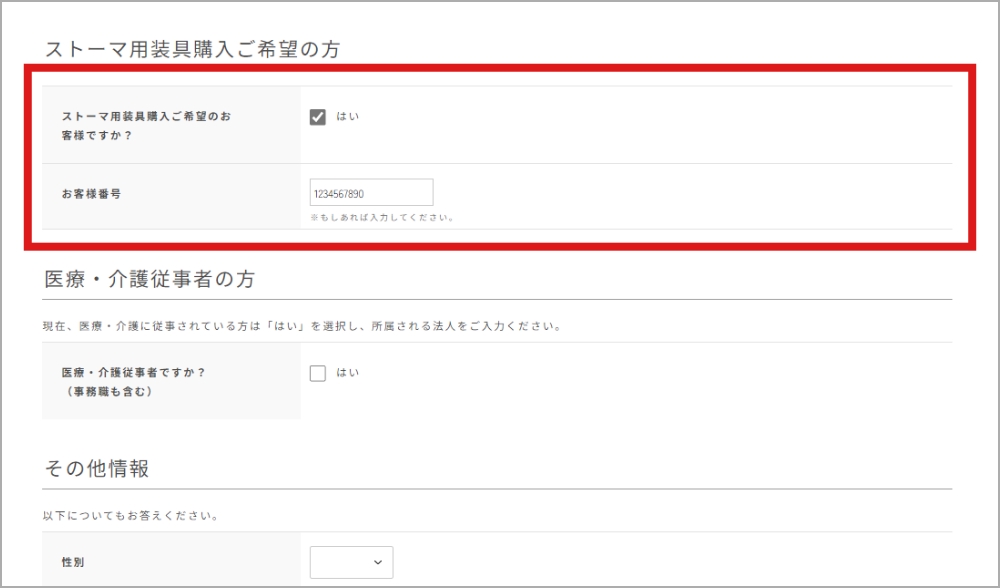The width and height of the screenshot is (1000, 588).
Task: Click the その他情報 heading
Action: [97, 469]
